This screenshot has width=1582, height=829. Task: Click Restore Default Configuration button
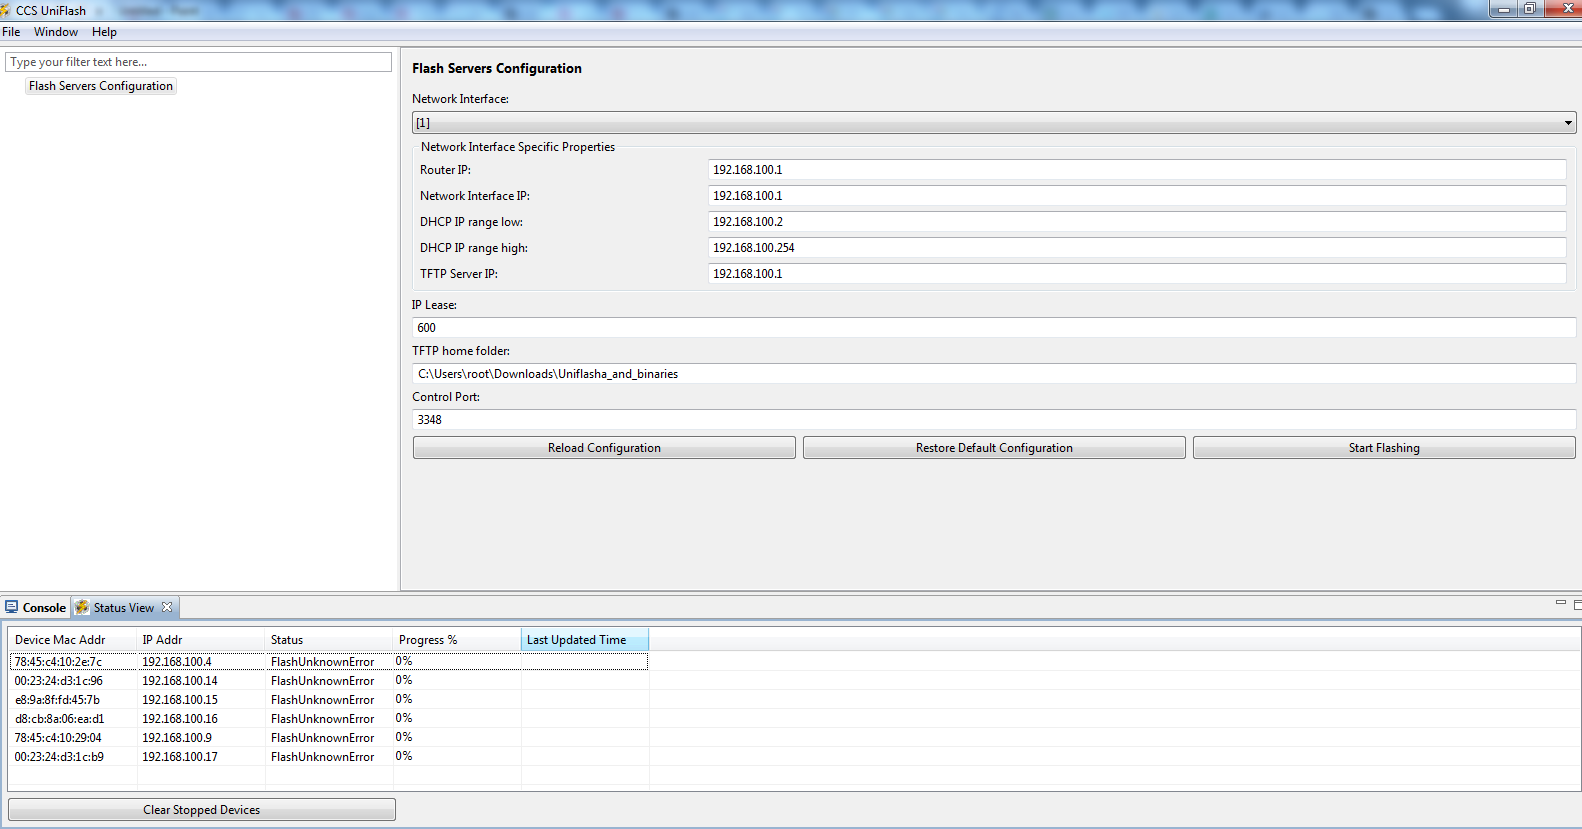pyautogui.click(x=994, y=448)
